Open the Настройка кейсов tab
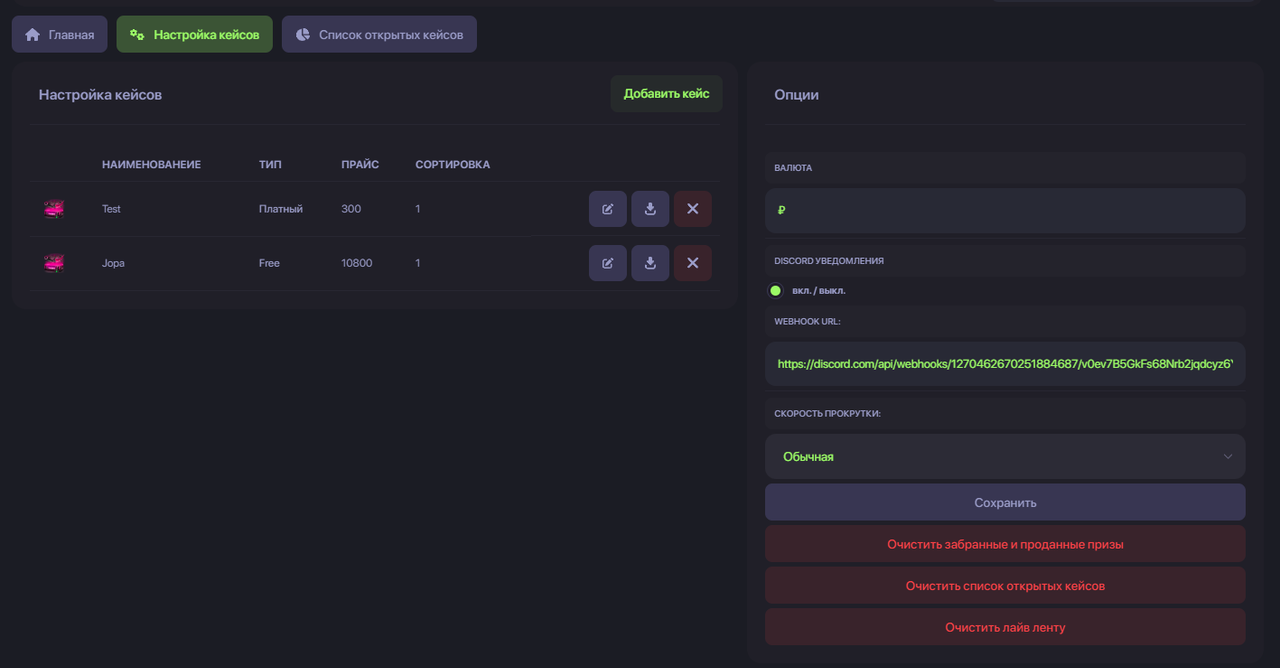1280x668 pixels. pos(194,34)
